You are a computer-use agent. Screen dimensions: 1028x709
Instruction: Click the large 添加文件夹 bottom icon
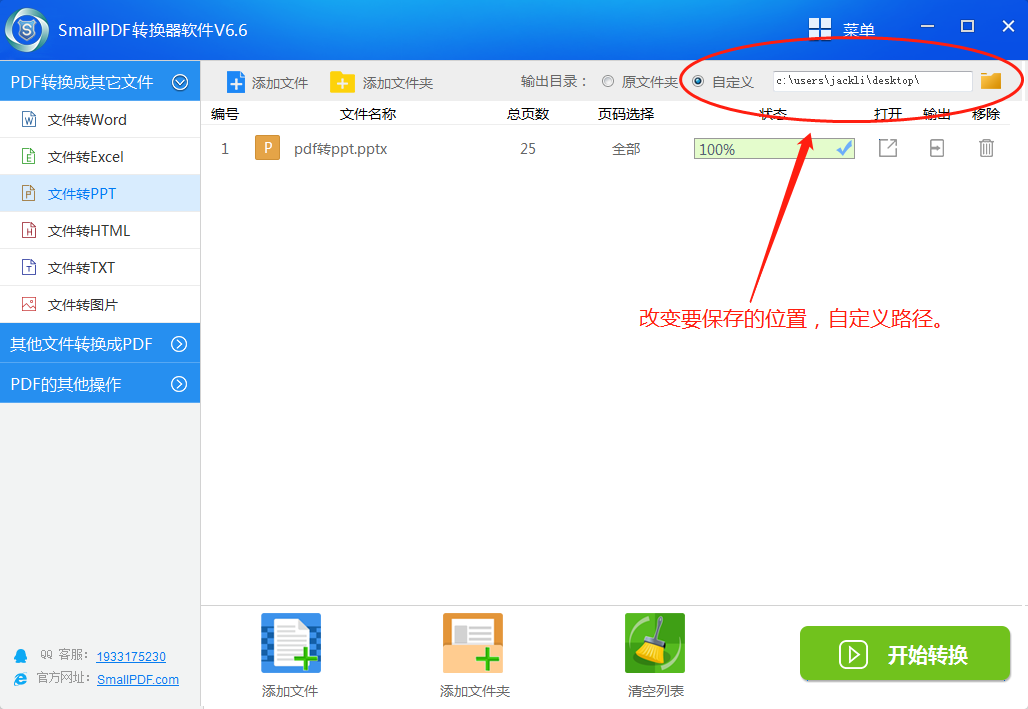click(473, 643)
